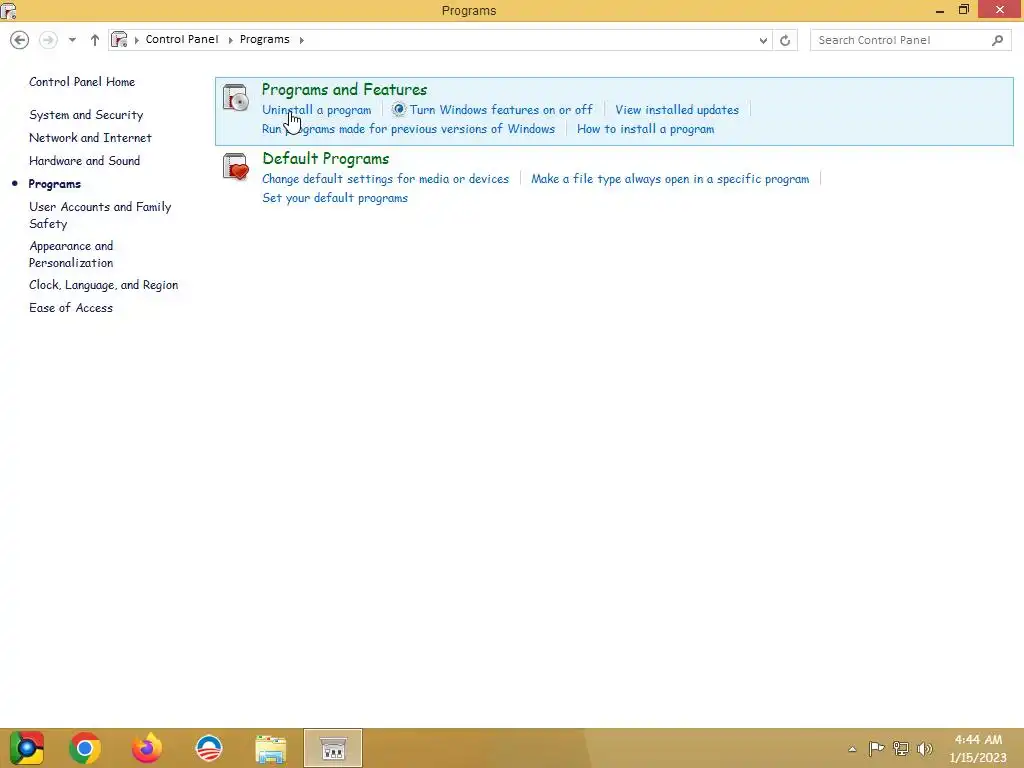This screenshot has height=768, width=1024.
Task: Change default settings for media or devices
Action: click(x=385, y=179)
